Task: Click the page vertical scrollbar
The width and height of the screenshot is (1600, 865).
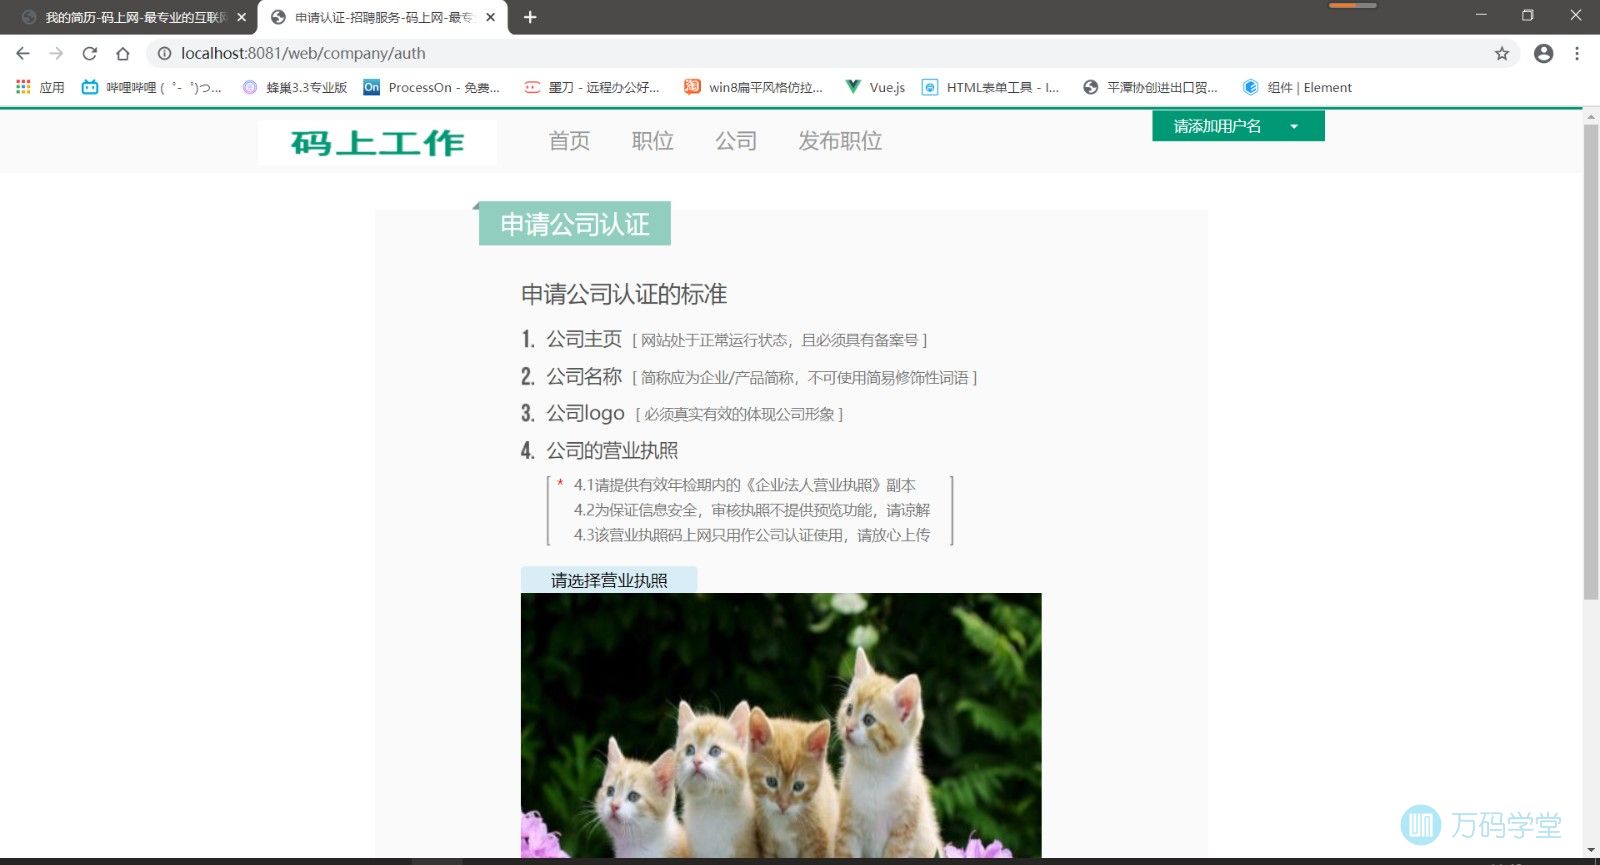Action: tap(1591, 362)
